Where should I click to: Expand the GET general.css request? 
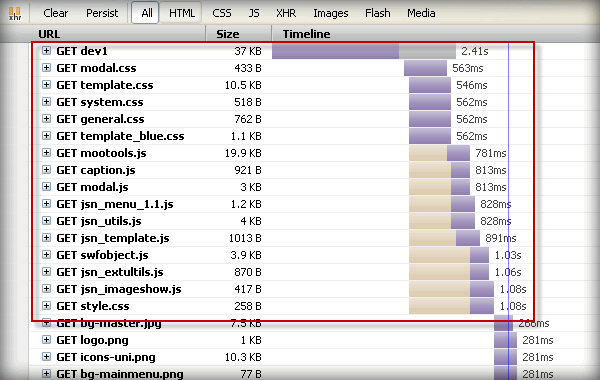click(46, 119)
